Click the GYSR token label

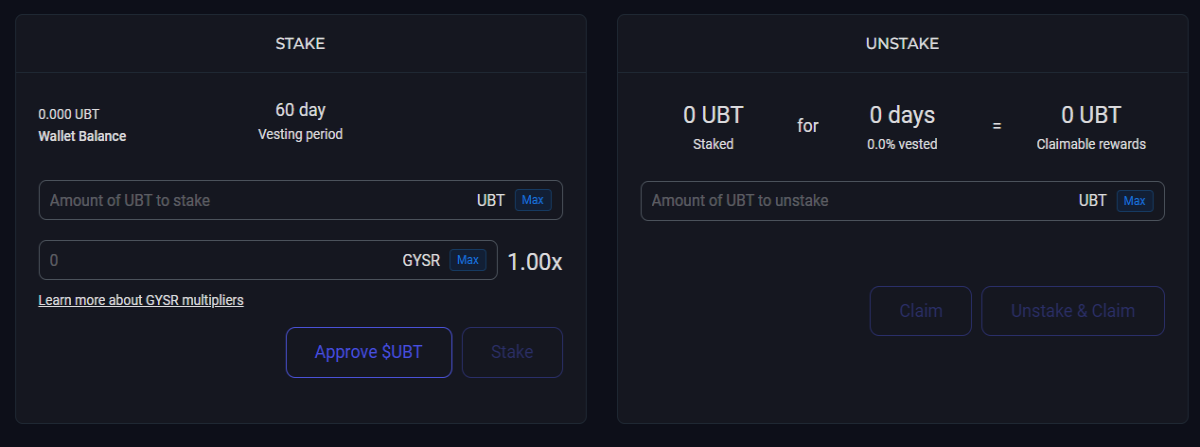point(421,261)
